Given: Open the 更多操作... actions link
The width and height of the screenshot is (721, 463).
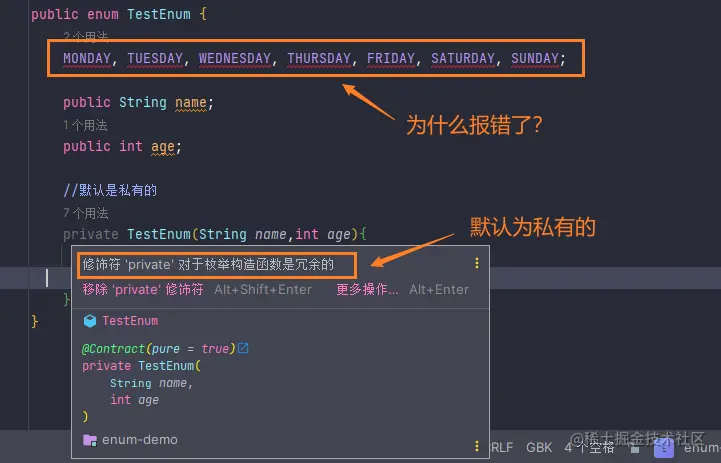Looking at the screenshot, I should point(367,290).
